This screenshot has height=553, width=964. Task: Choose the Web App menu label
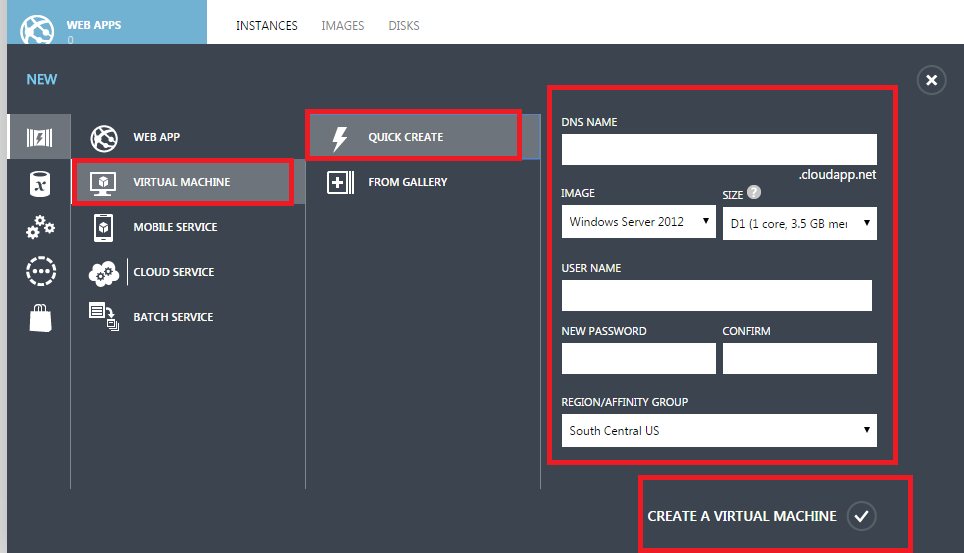[157, 137]
